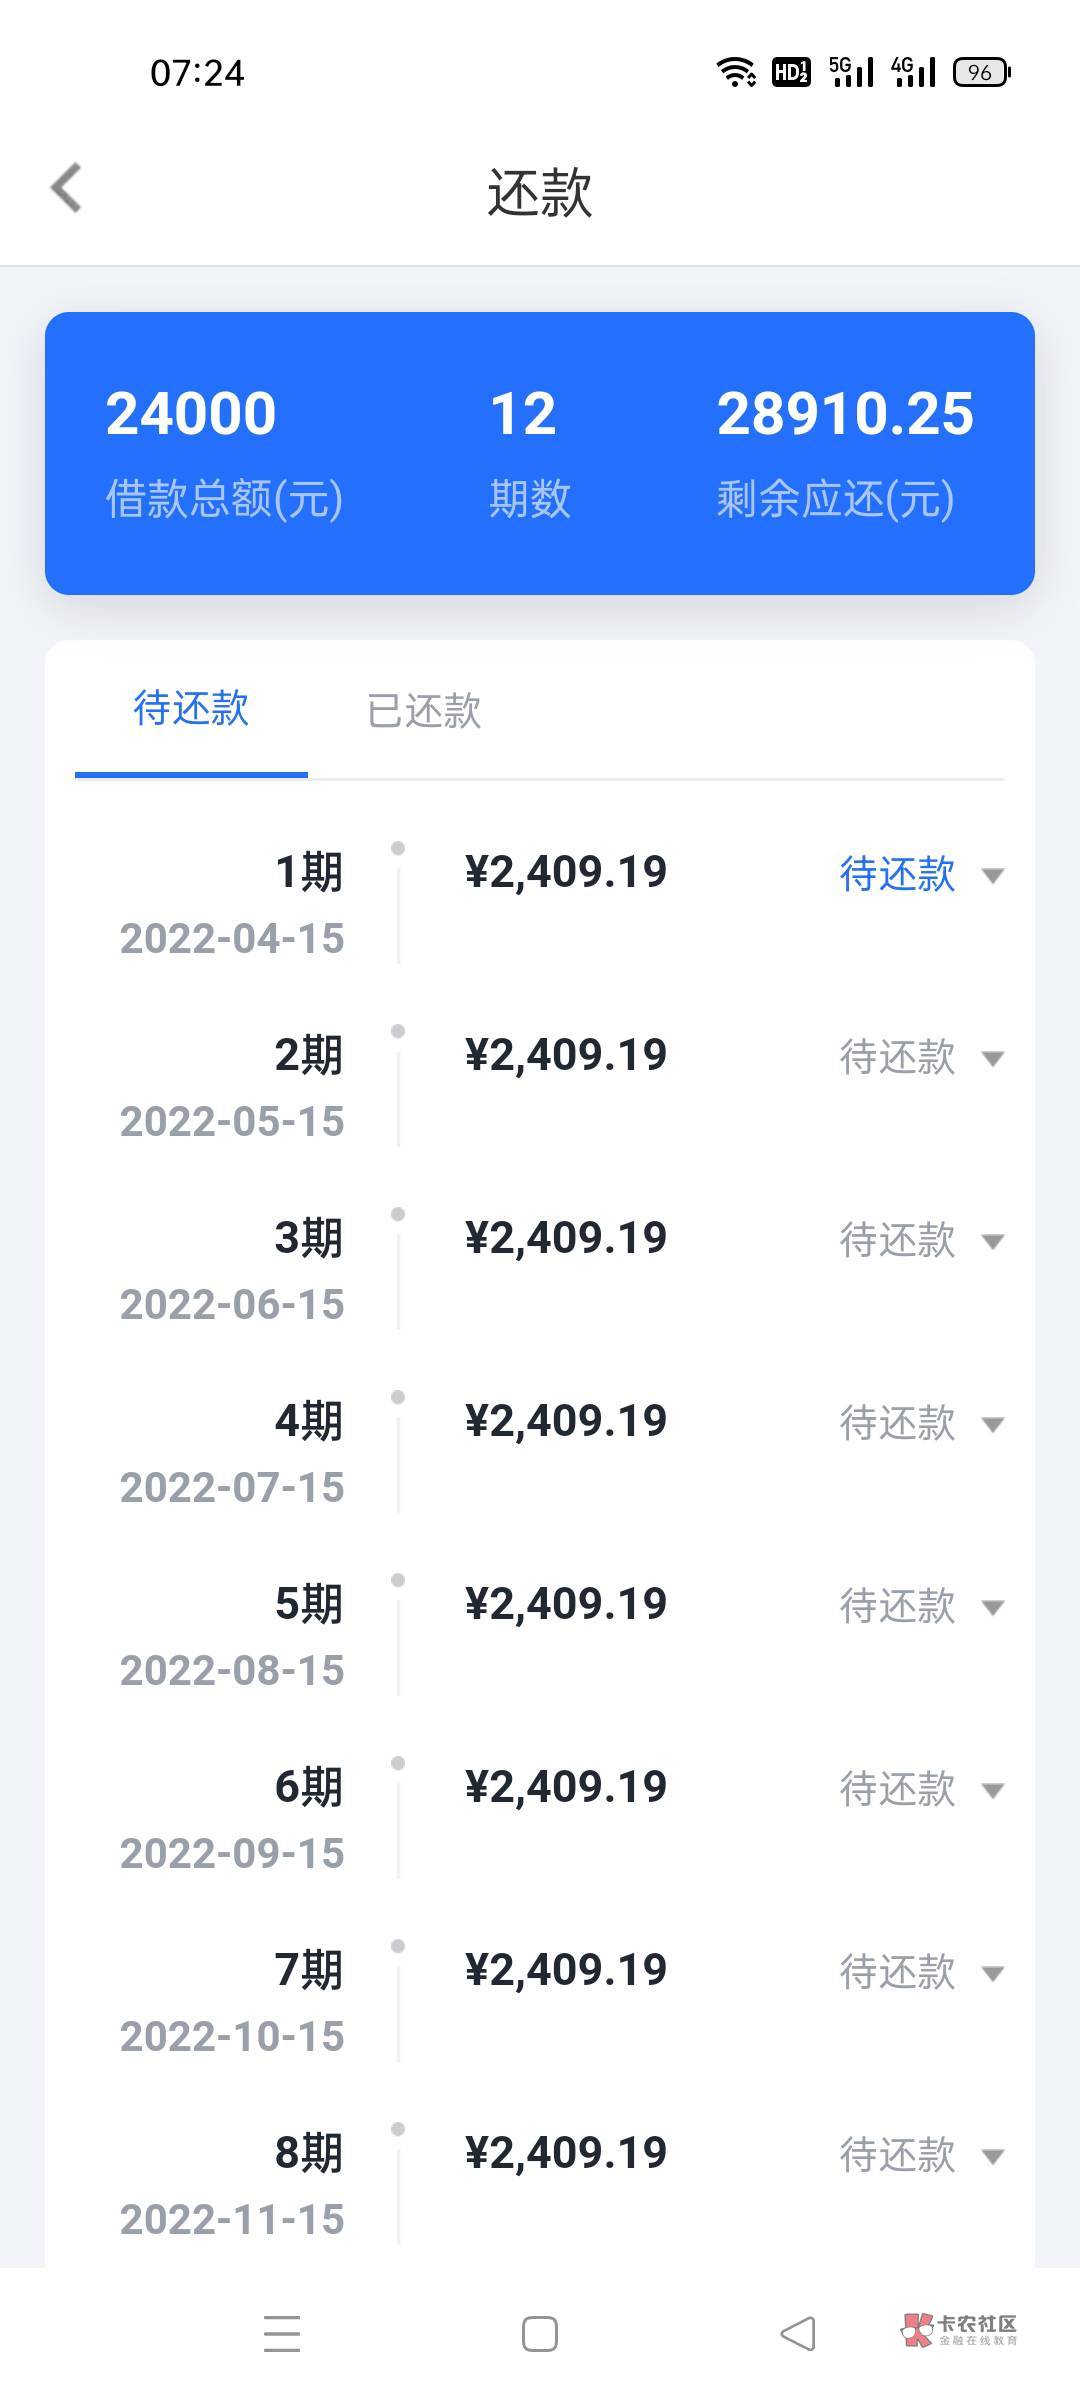Expand the 2期 installment arrow
The height and width of the screenshot is (2400, 1080).
pos(993,1059)
